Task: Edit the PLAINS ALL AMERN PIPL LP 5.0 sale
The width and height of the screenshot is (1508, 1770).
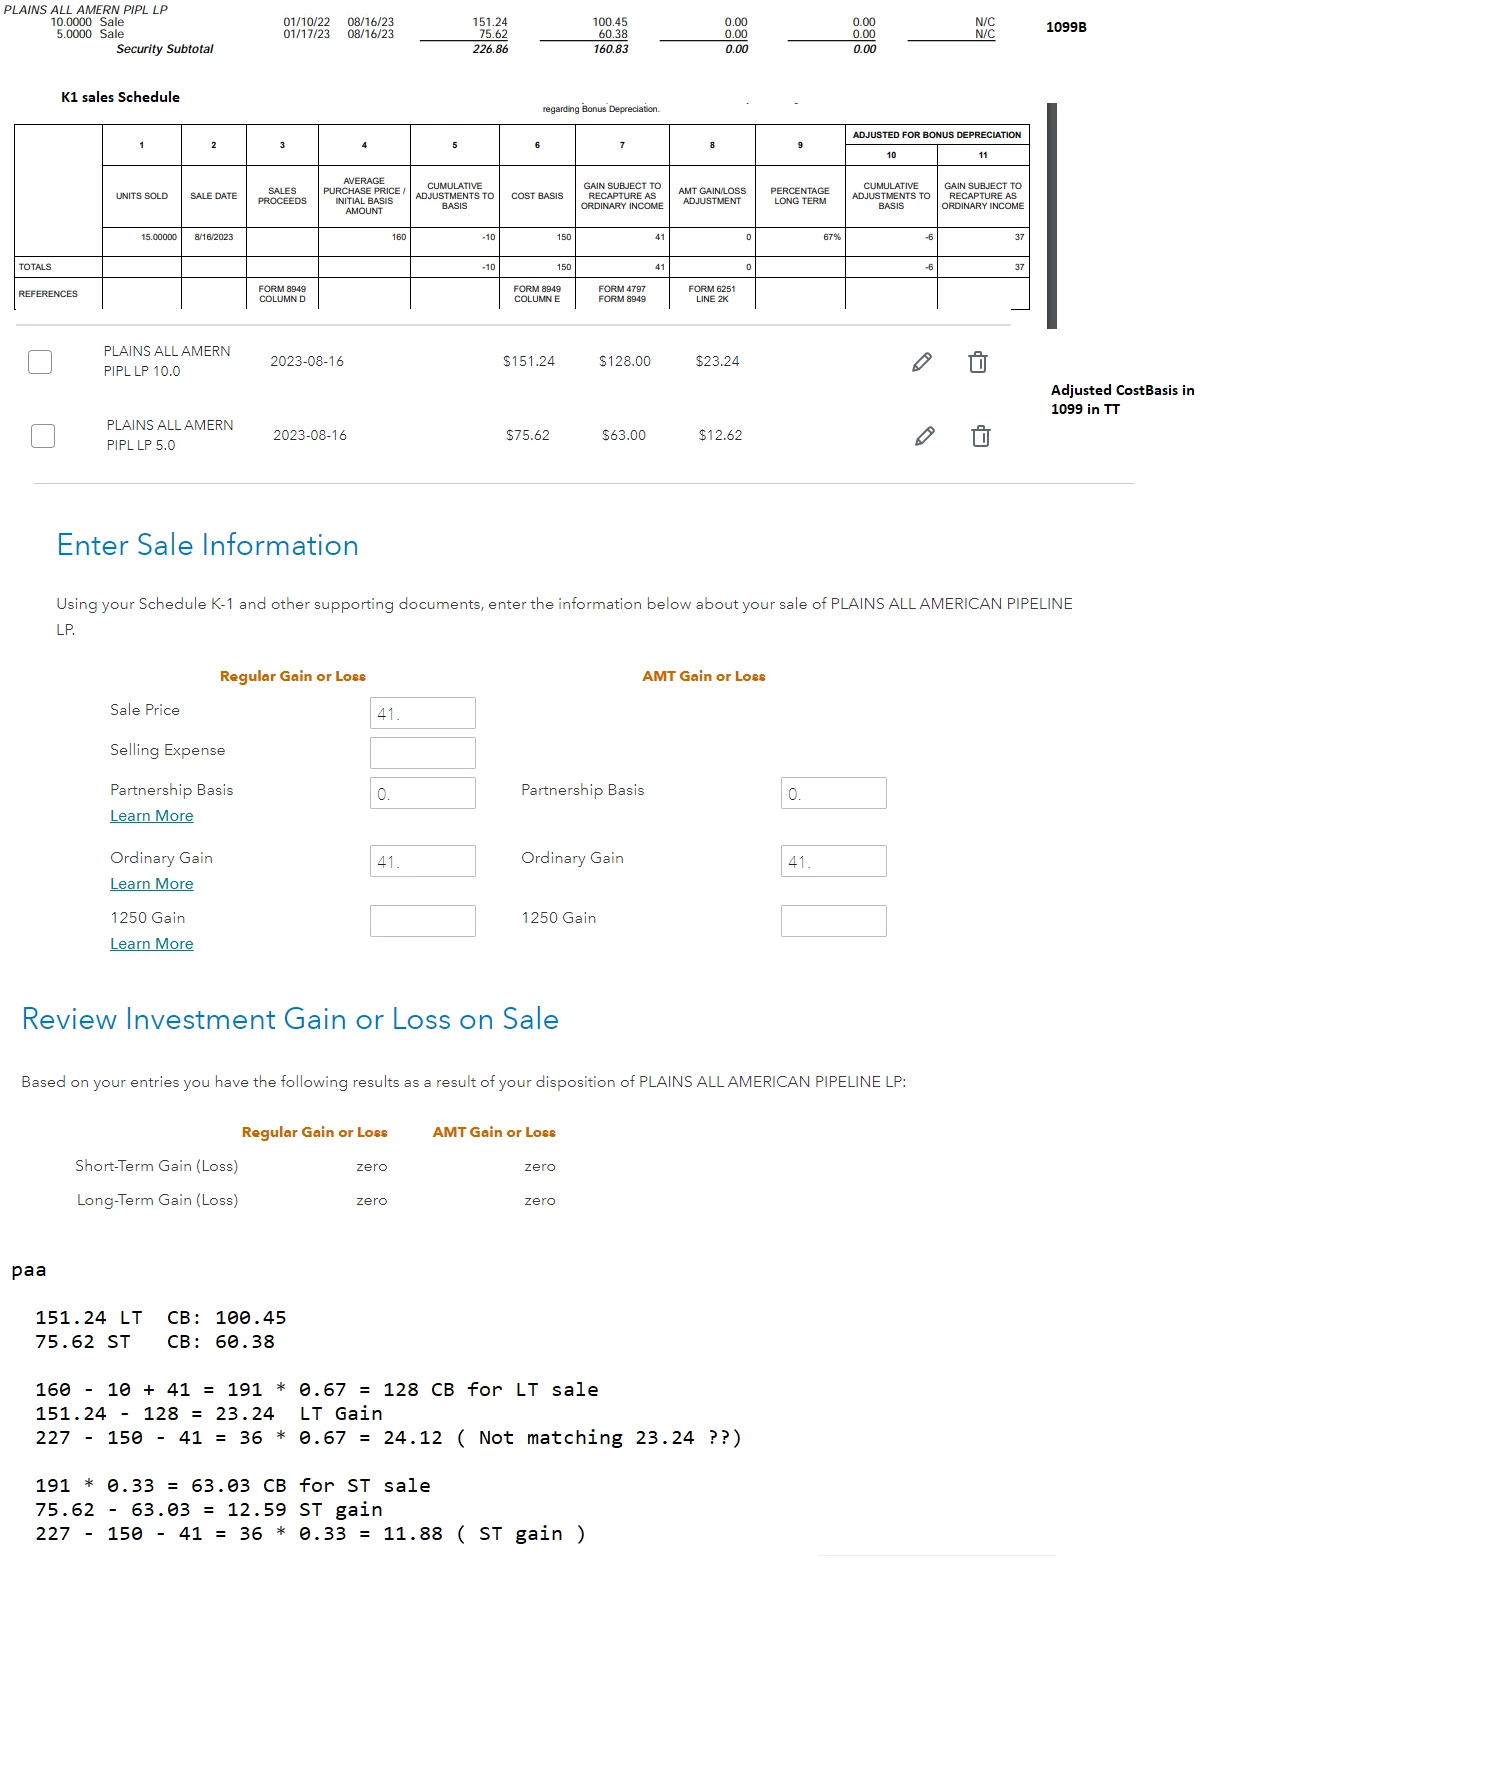Action: (925, 436)
